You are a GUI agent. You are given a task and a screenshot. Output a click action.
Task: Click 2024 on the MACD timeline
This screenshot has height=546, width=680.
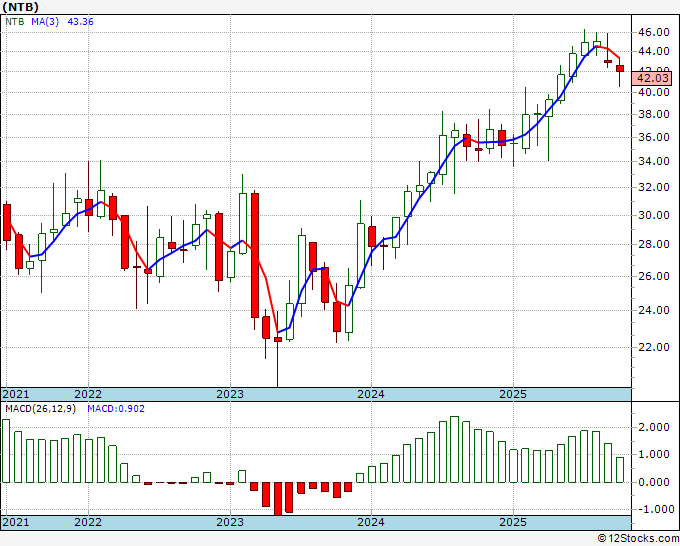click(371, 522)
